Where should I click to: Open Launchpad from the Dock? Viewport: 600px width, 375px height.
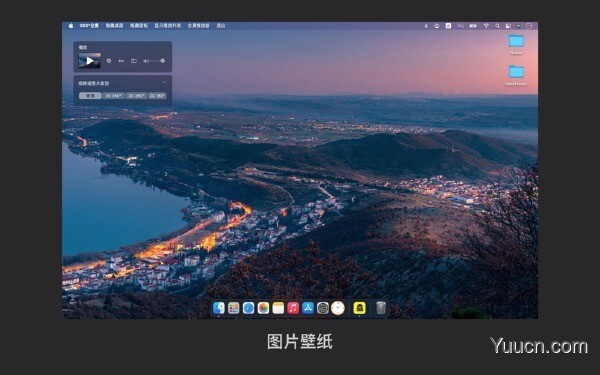(x=233, y=308)
